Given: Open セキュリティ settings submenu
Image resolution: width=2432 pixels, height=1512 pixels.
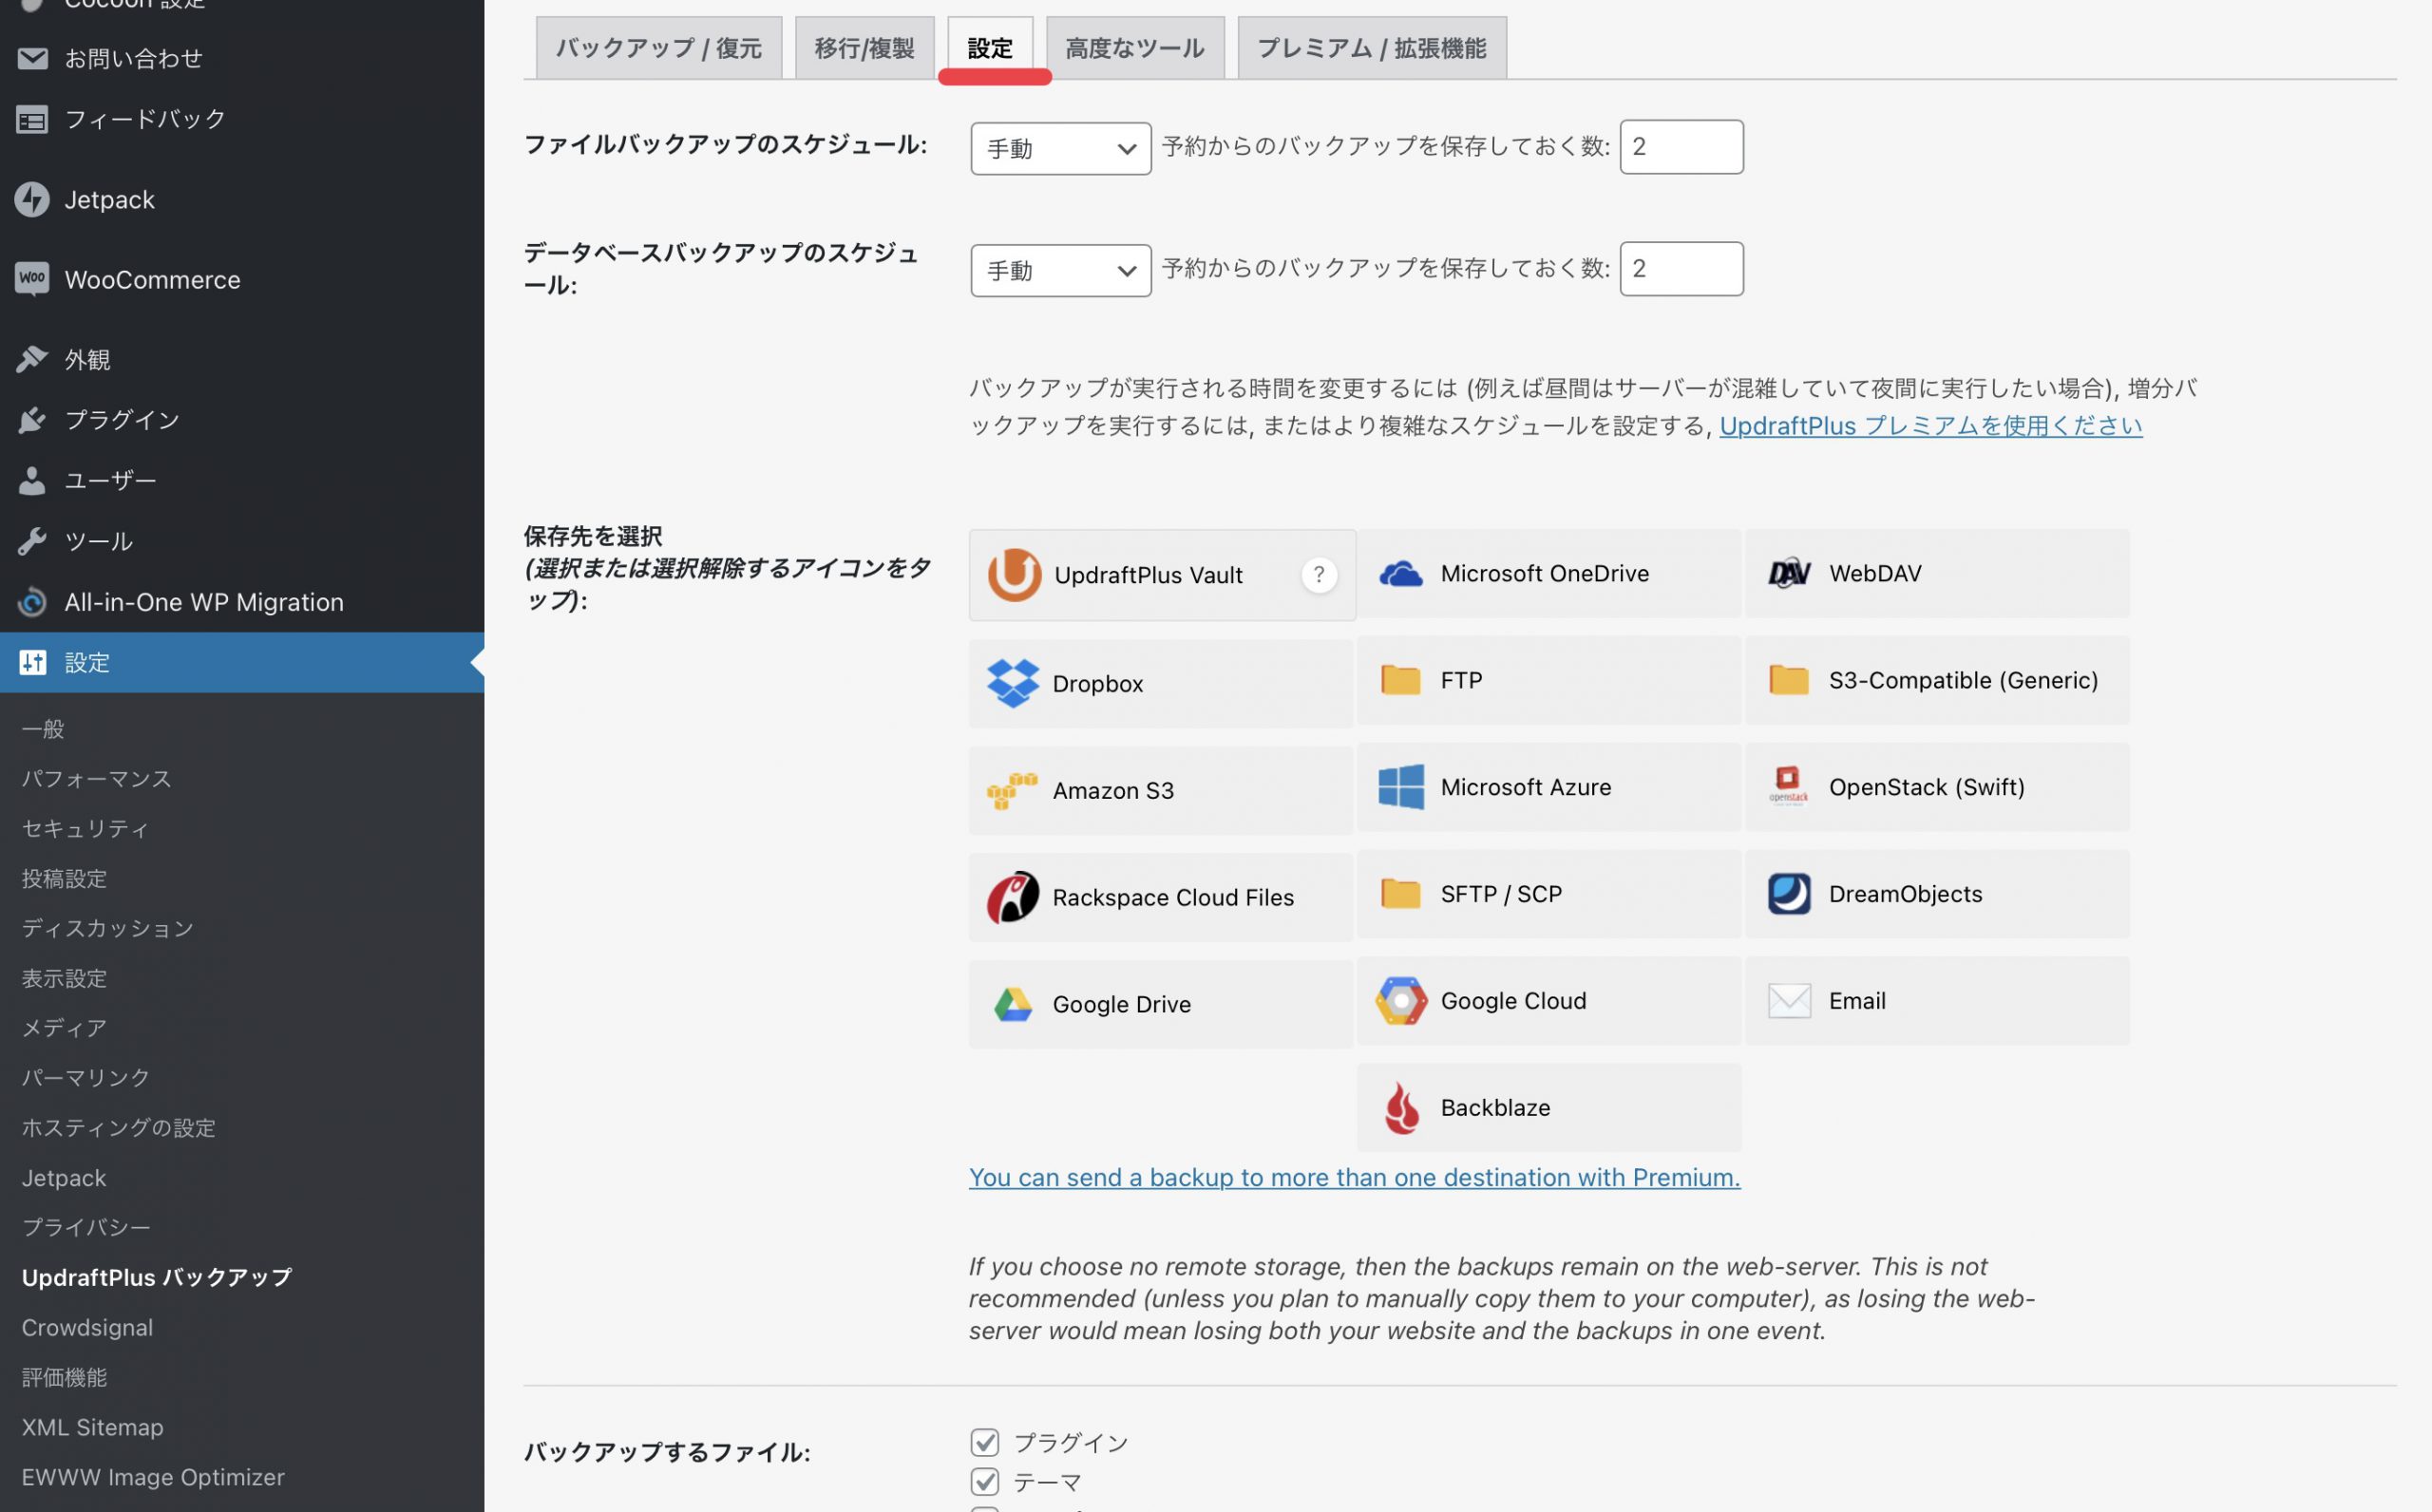Looking at the screenshot, I should pos(86,829).
